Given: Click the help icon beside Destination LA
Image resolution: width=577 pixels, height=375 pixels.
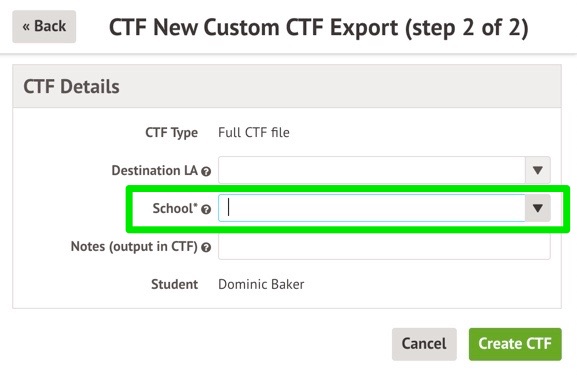Looking at the screenshot, I should [x=206, y=171].
